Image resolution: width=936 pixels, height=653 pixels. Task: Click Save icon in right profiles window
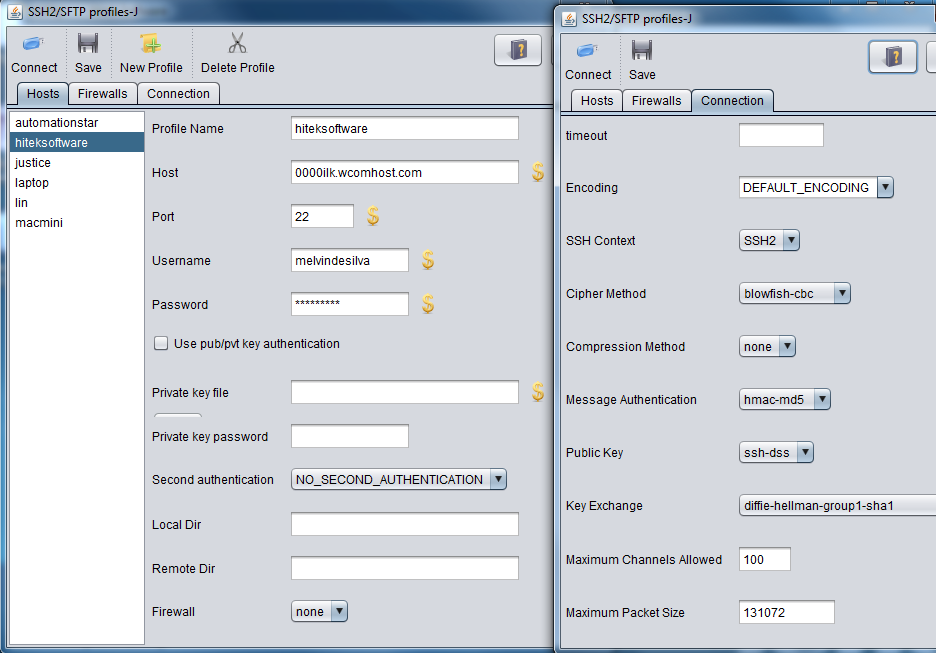pos(642,51)
